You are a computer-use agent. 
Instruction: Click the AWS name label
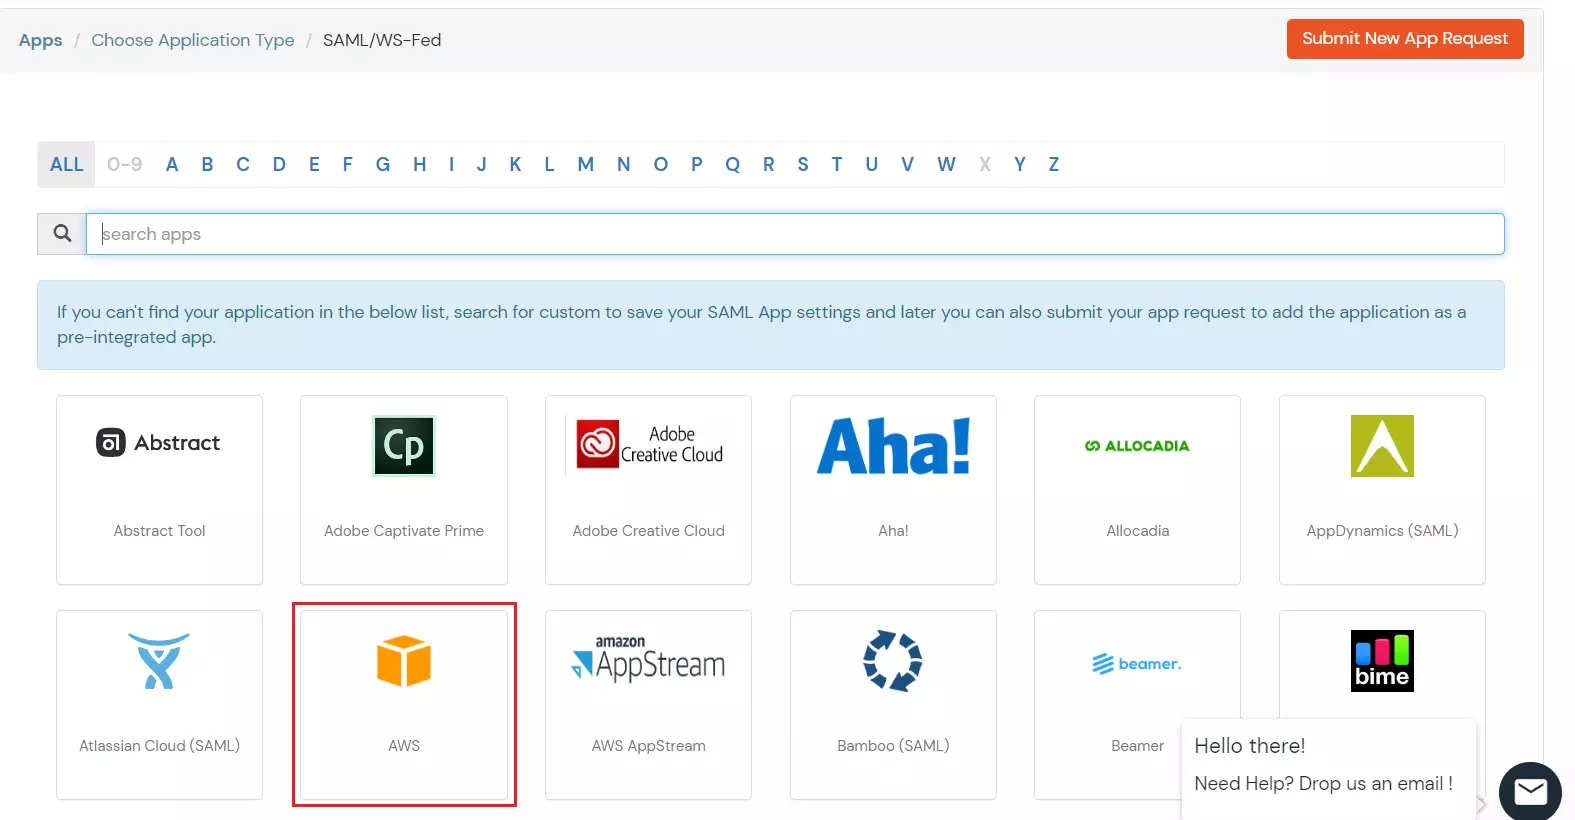404,746
